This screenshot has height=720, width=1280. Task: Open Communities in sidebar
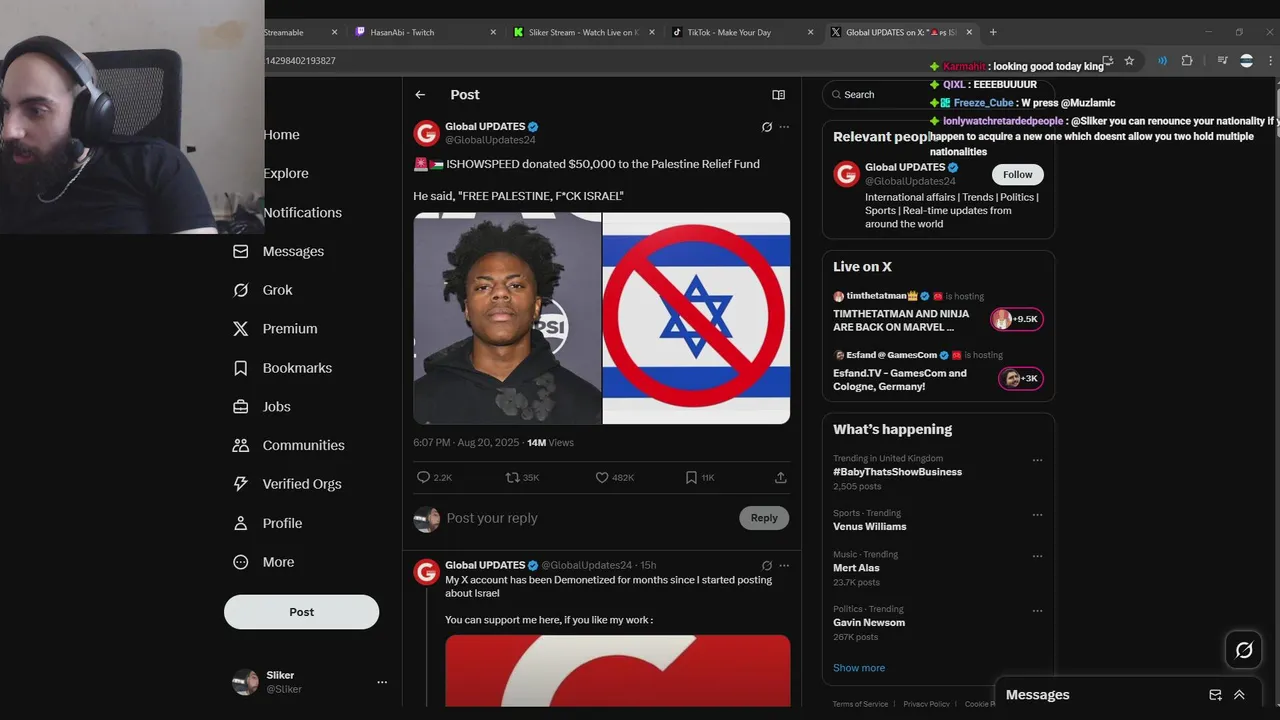click(x=288, y=445)
